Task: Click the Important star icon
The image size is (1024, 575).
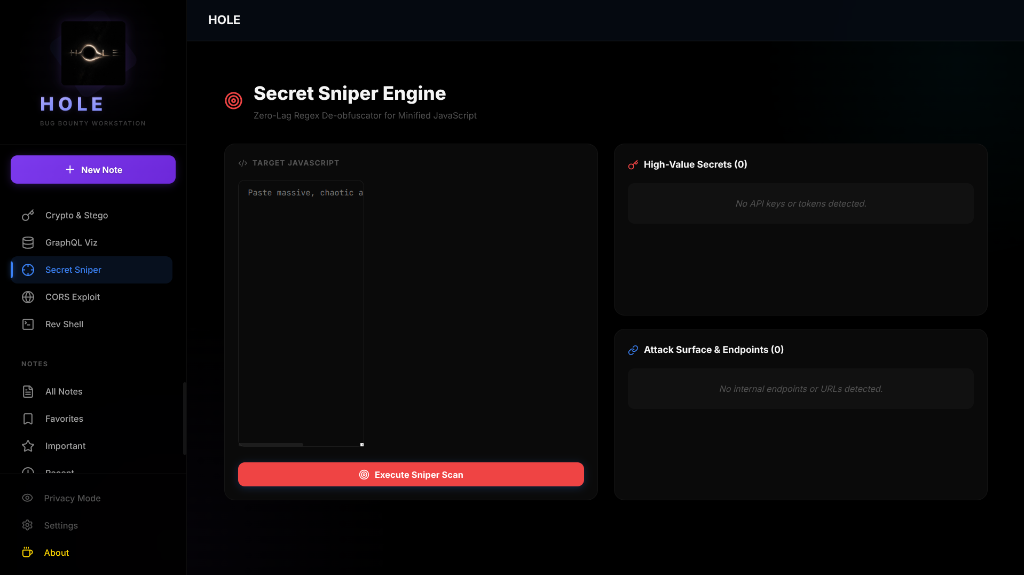Action: pos(28,446)
